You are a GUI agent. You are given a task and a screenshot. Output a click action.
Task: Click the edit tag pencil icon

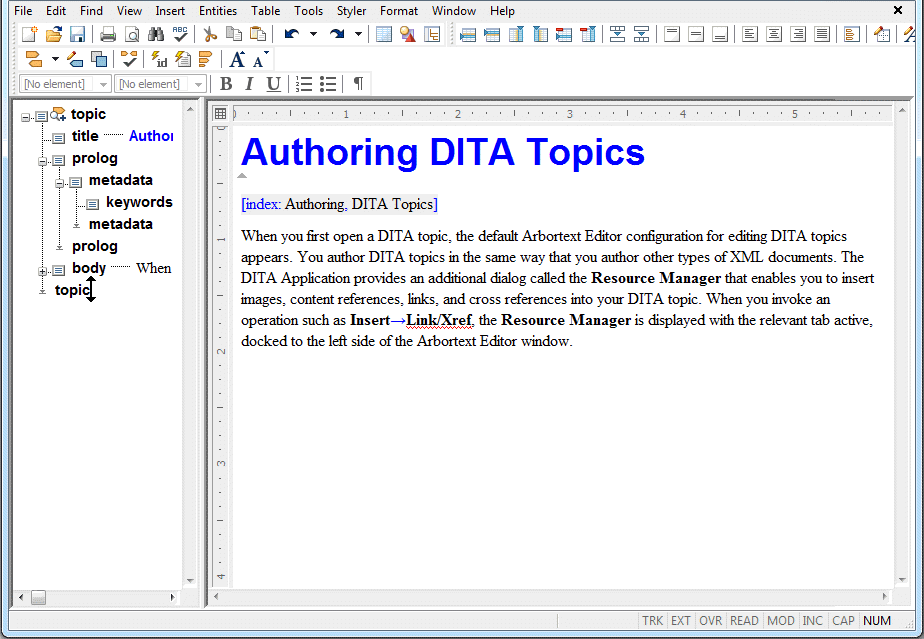point(75,59)
